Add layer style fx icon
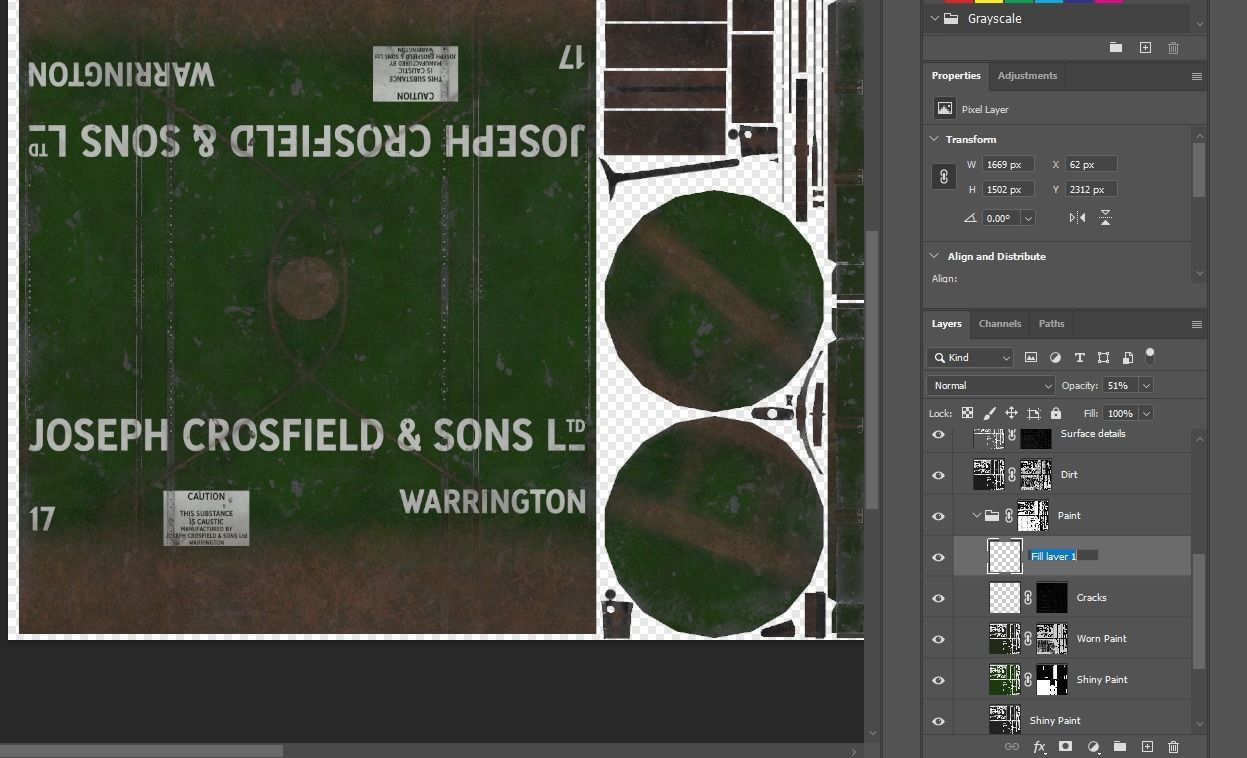This screenshot has height=758, width=1247. tap(1039, 747)
